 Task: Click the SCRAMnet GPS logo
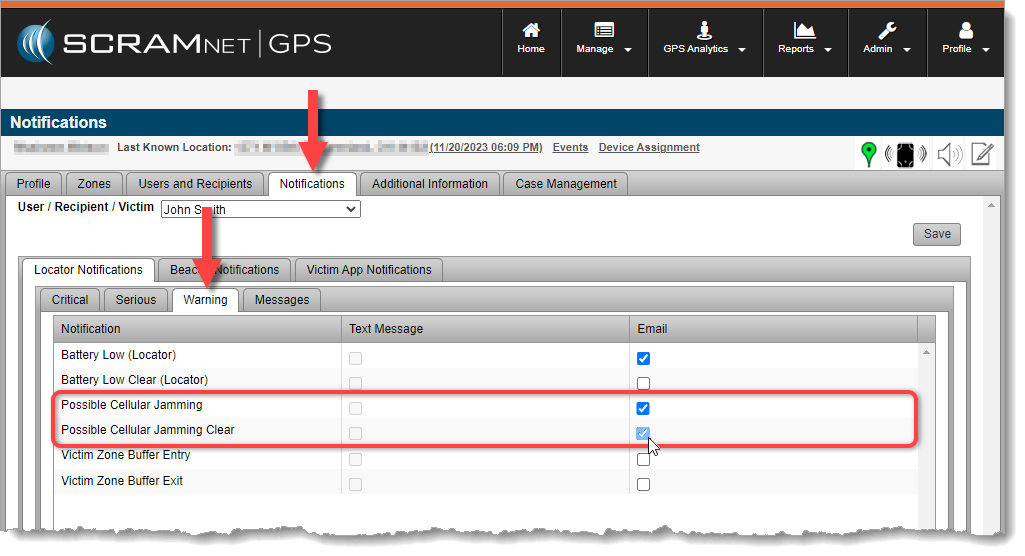point(174,43)
